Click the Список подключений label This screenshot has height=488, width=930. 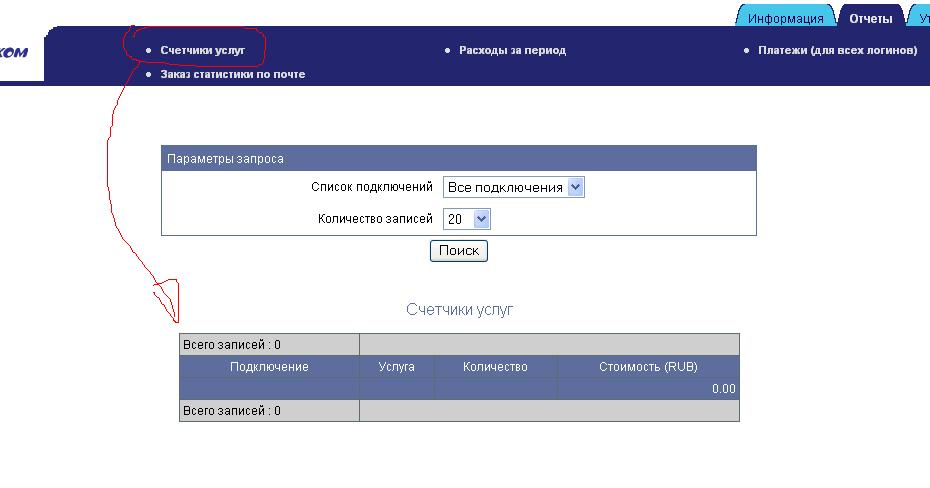[371, 187]
